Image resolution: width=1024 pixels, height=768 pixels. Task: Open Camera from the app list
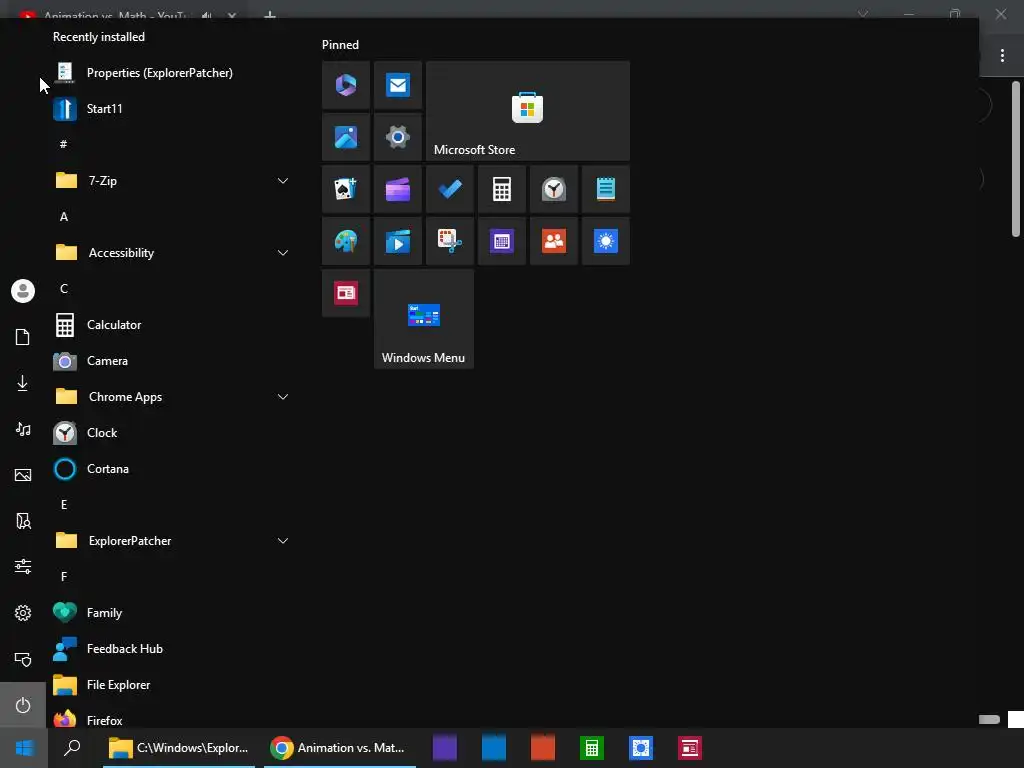(x=172, y=361)
